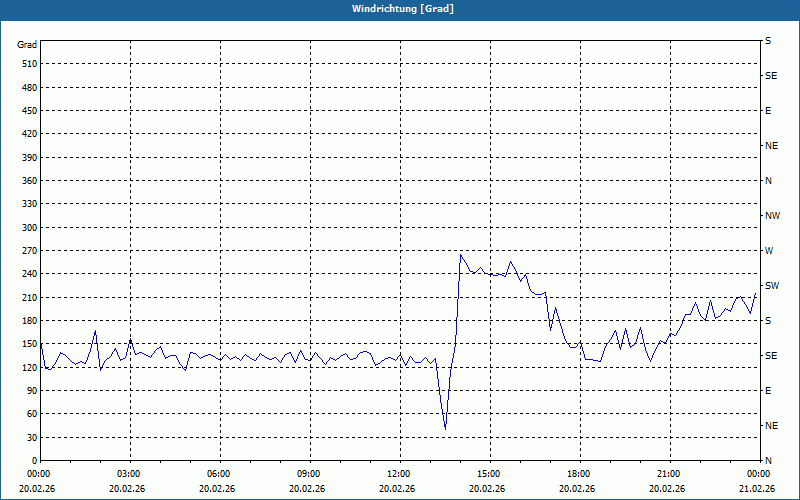Viewport: 800px width, 500px height.
Task: Click the Grad unit label above the left axis
Action: (x=27, y=45)
